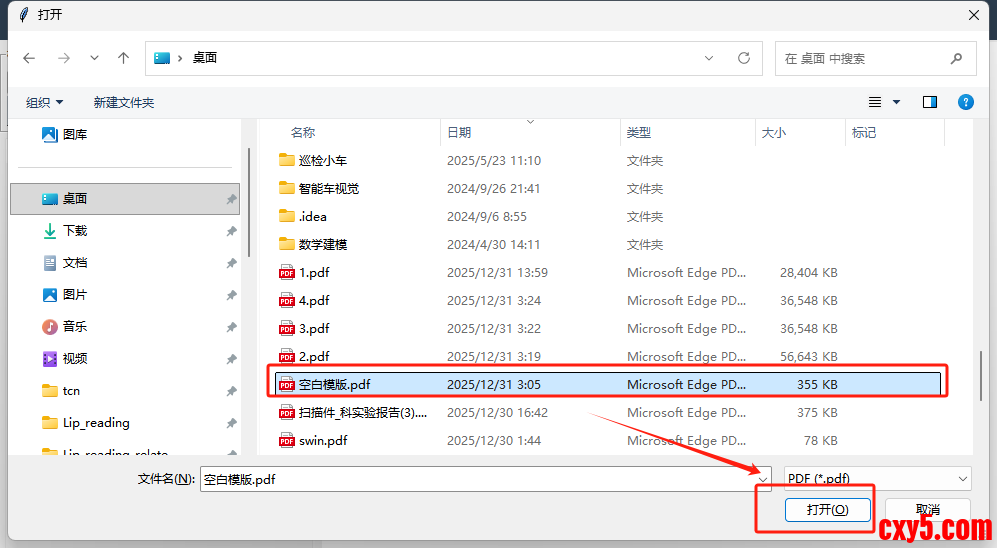Open the 组织 menu
This screenshot has height=548, width=997.
click(44, 102)
